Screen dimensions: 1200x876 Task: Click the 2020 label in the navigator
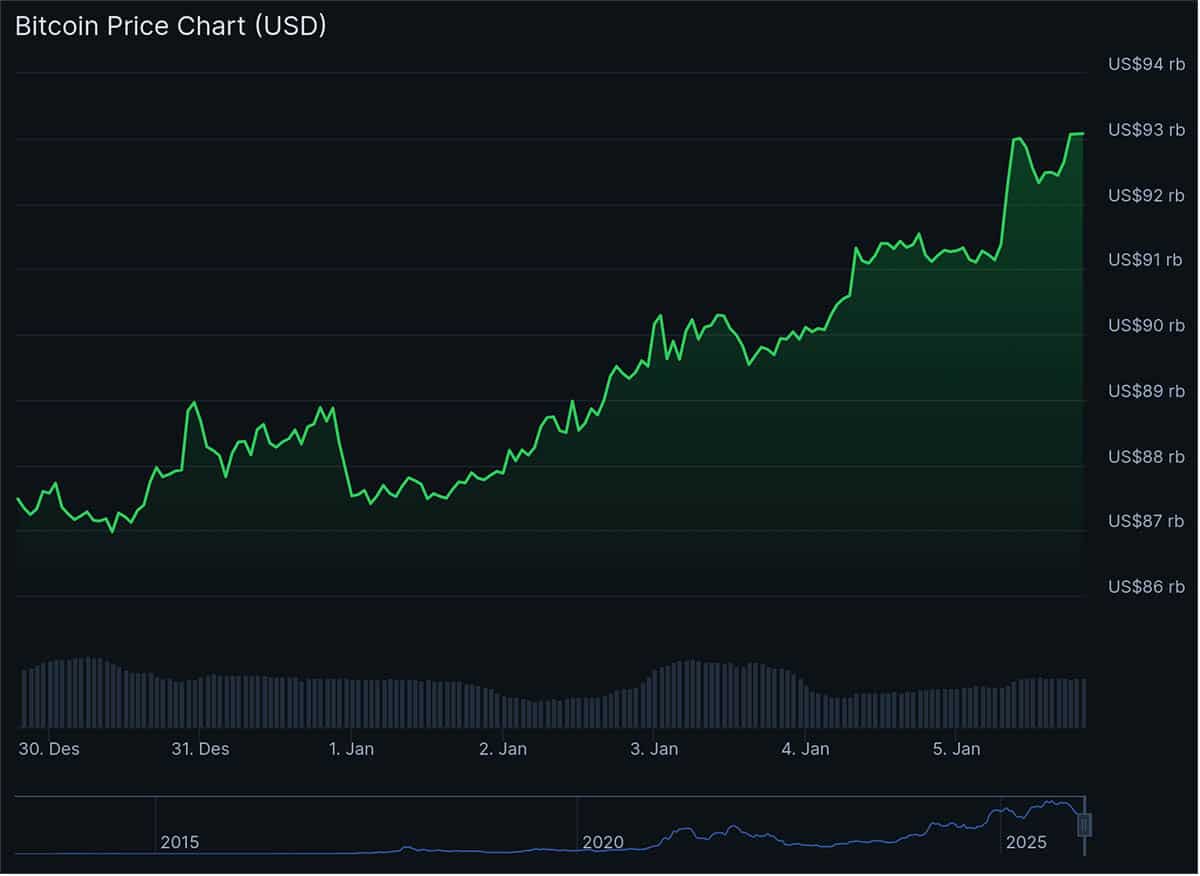pyautogui.click(x=603, y=843)
